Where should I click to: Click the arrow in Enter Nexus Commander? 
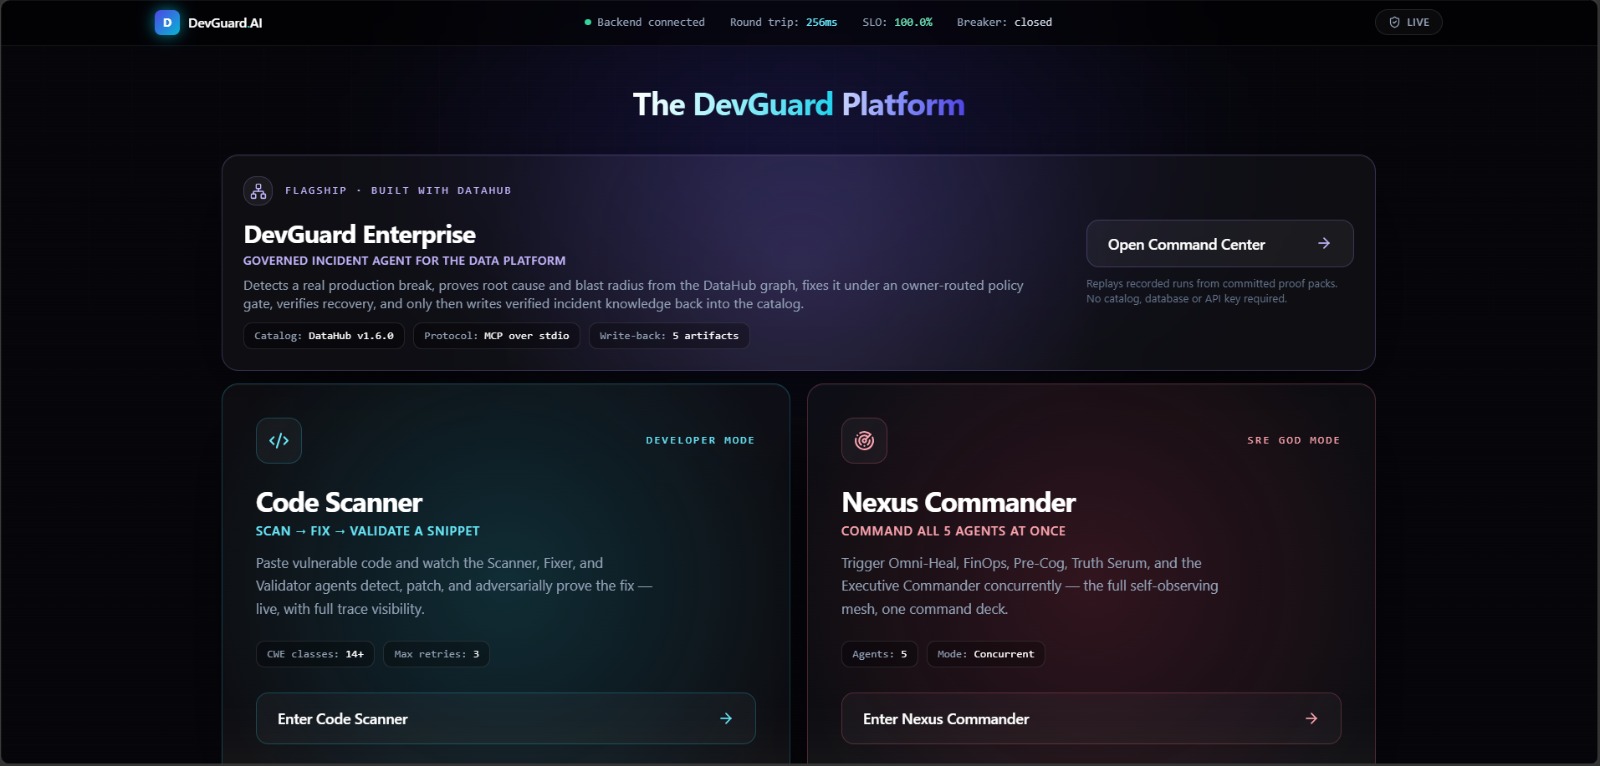(x=1311, y=718)
